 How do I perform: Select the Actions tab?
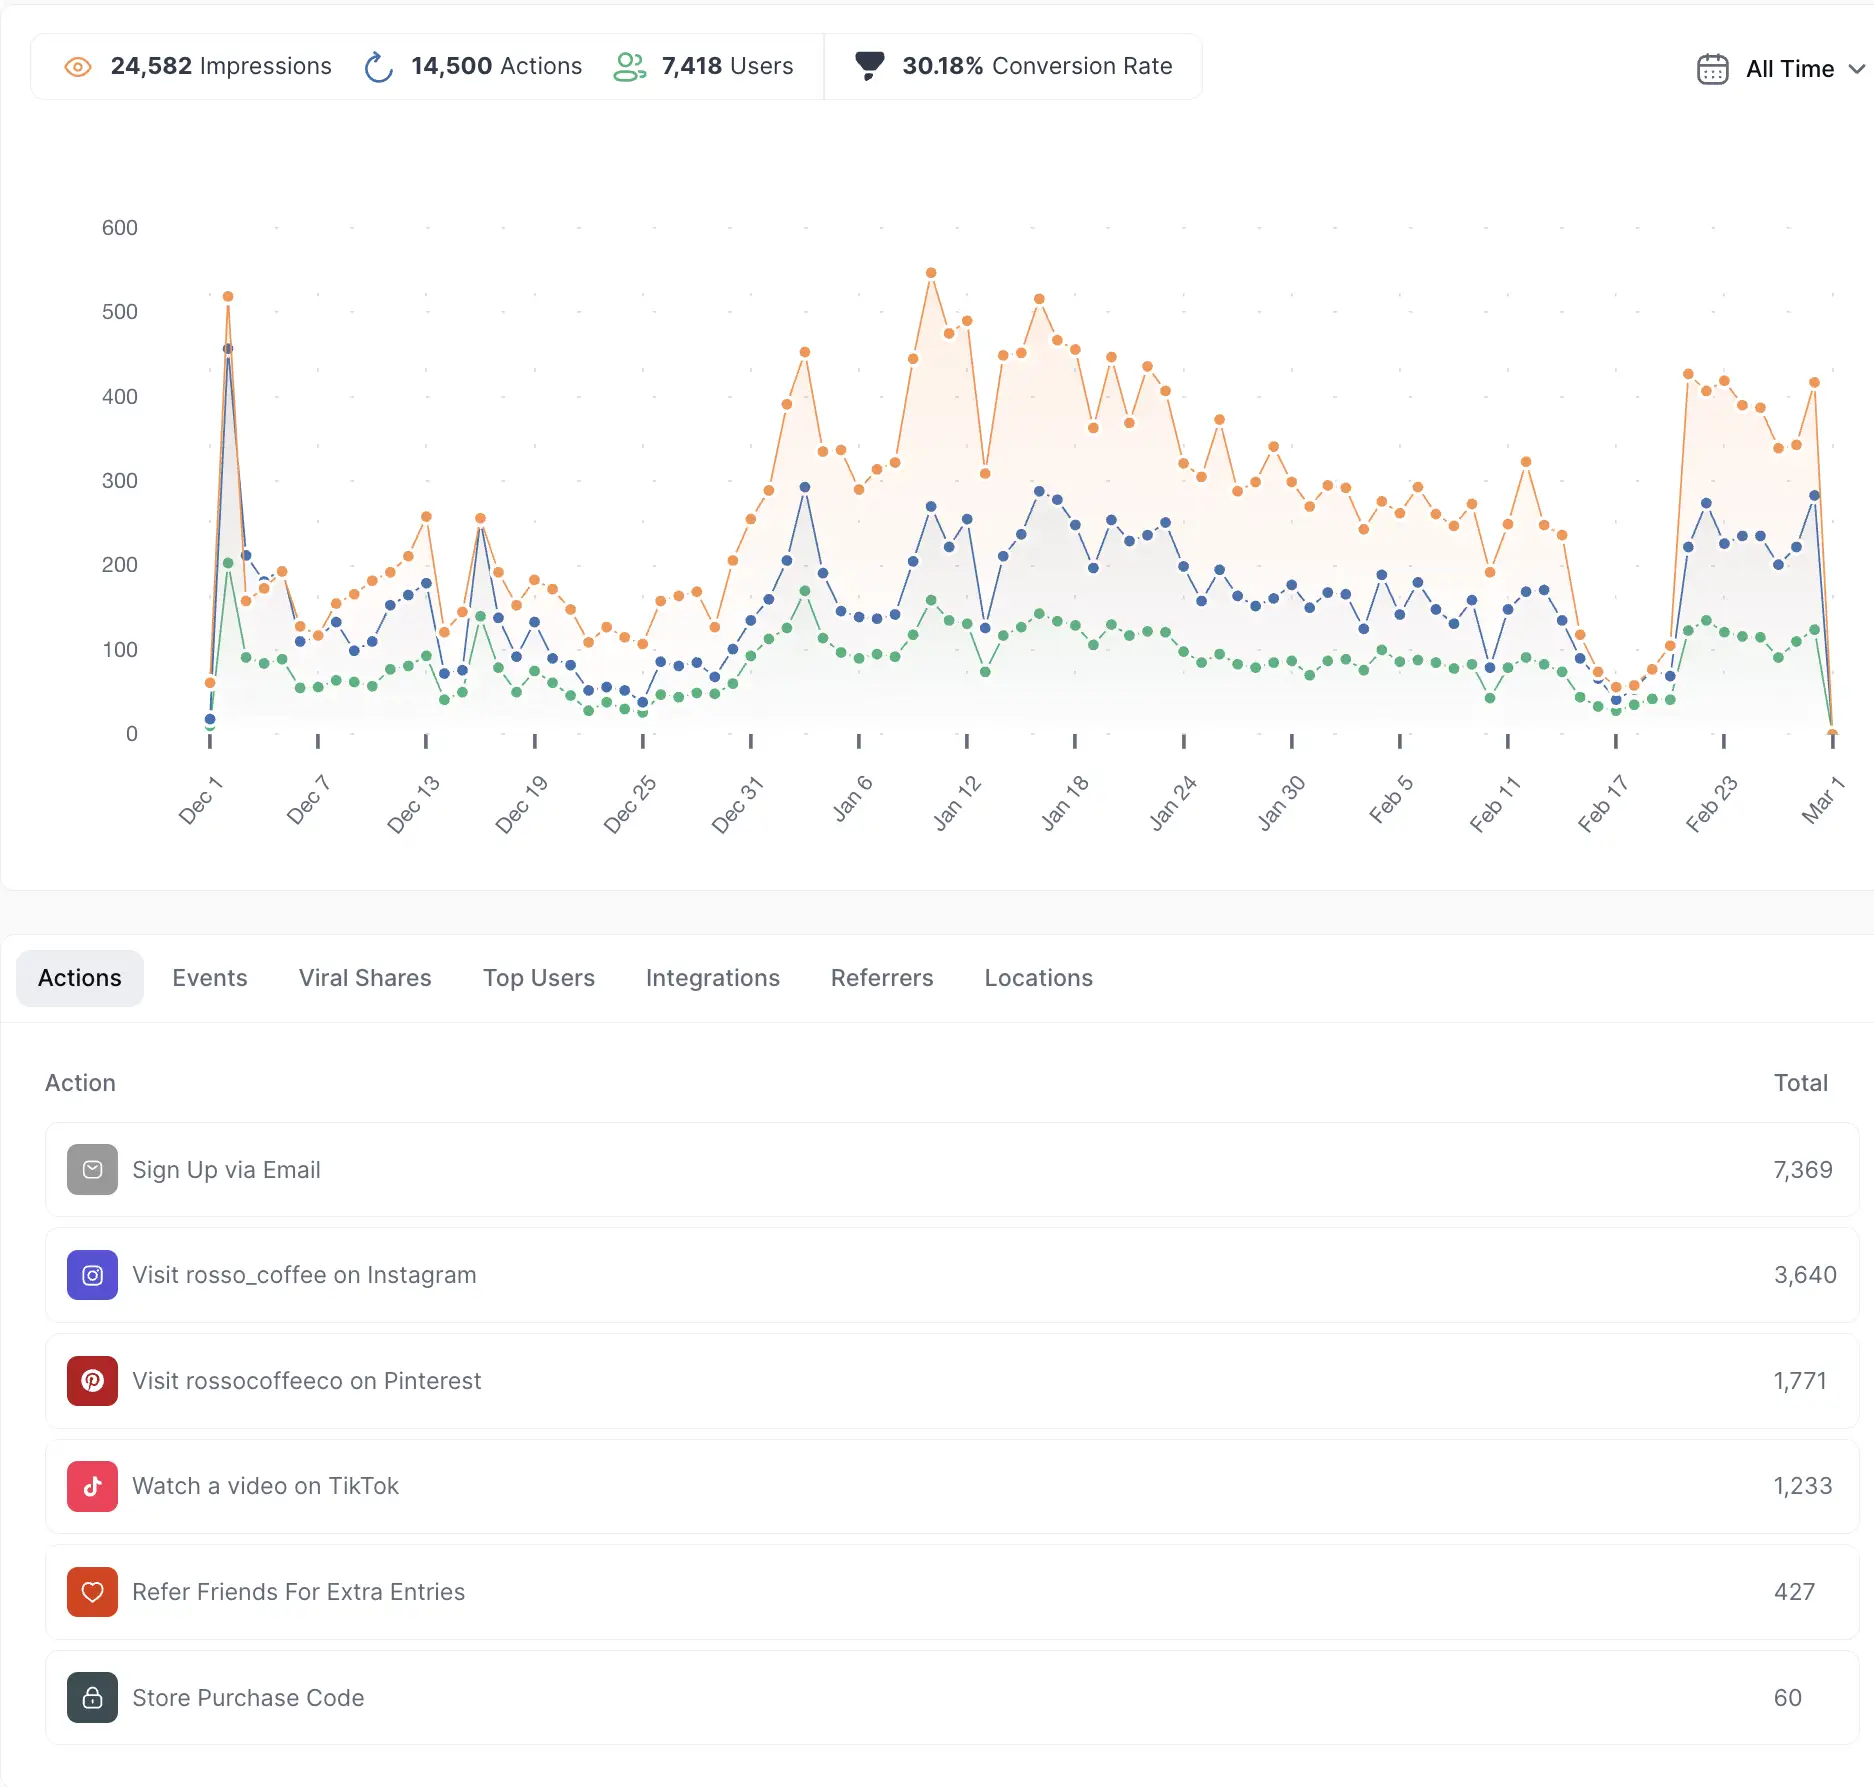point(80,978)
